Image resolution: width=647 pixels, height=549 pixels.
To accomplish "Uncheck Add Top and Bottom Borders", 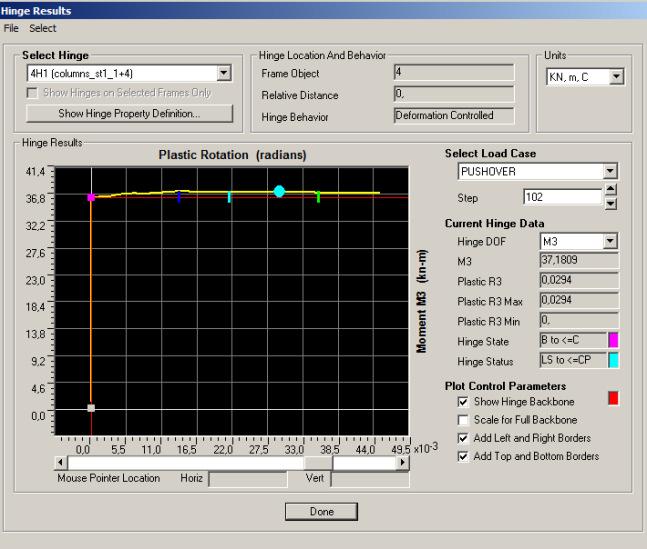I will (x=463, y=457).
